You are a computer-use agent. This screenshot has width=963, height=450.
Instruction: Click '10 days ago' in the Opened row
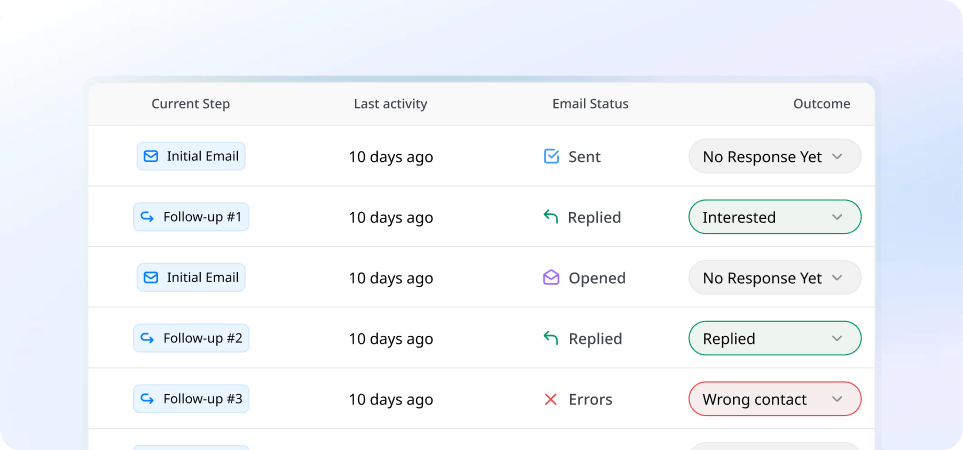tap(391, 278)
